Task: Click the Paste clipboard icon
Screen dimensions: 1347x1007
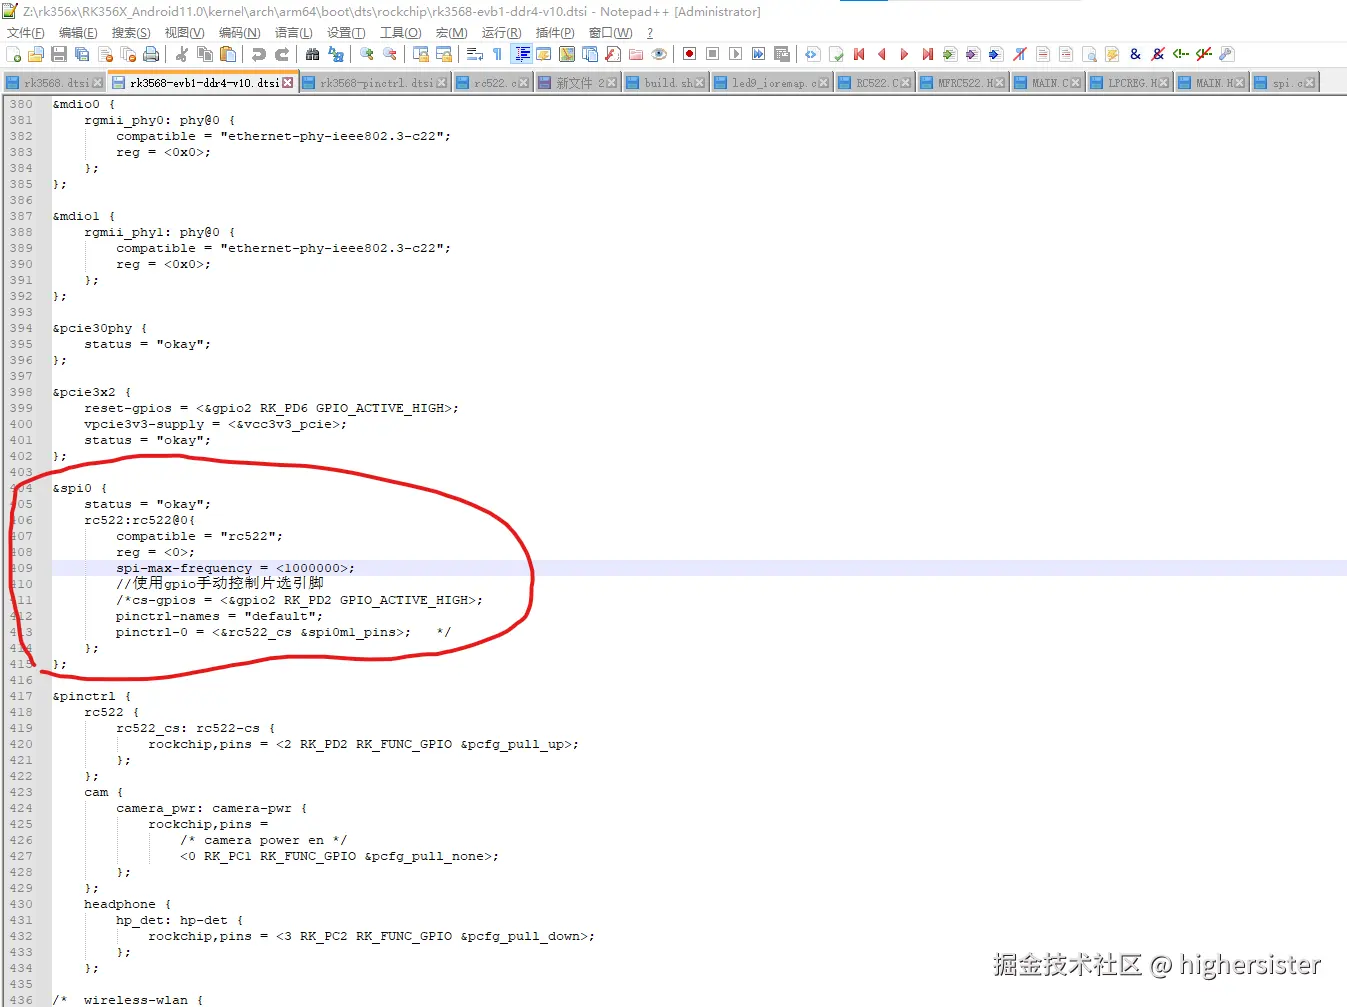Action: pos(228,54)
